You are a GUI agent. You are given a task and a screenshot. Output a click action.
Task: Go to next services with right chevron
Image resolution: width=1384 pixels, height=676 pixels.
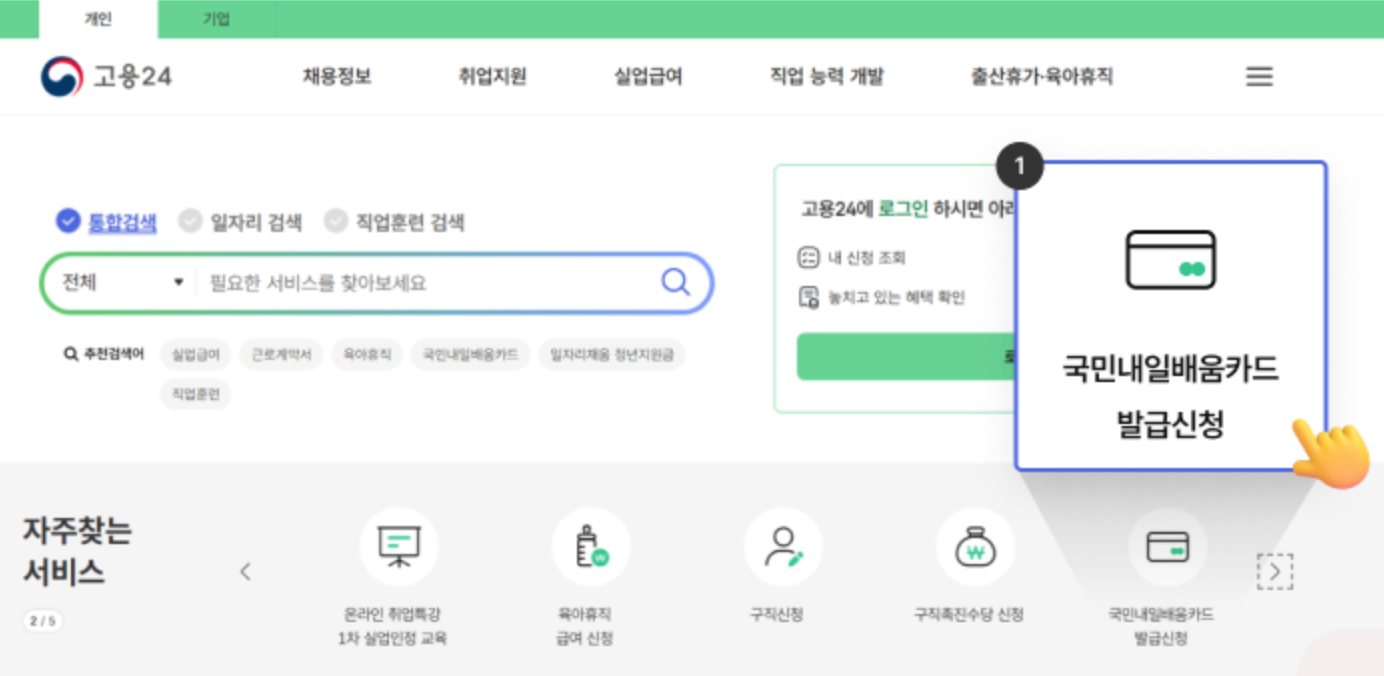pos(1275,571)
